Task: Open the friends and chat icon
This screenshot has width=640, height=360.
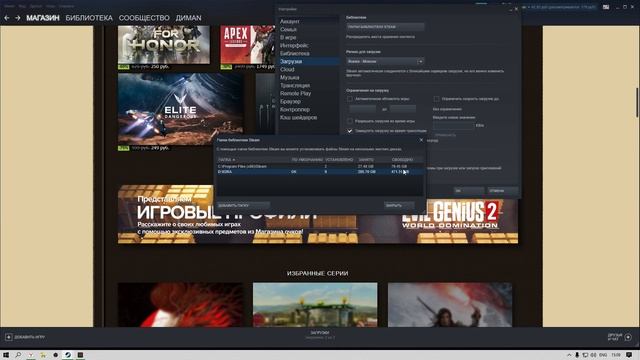Action: (628, 337)
